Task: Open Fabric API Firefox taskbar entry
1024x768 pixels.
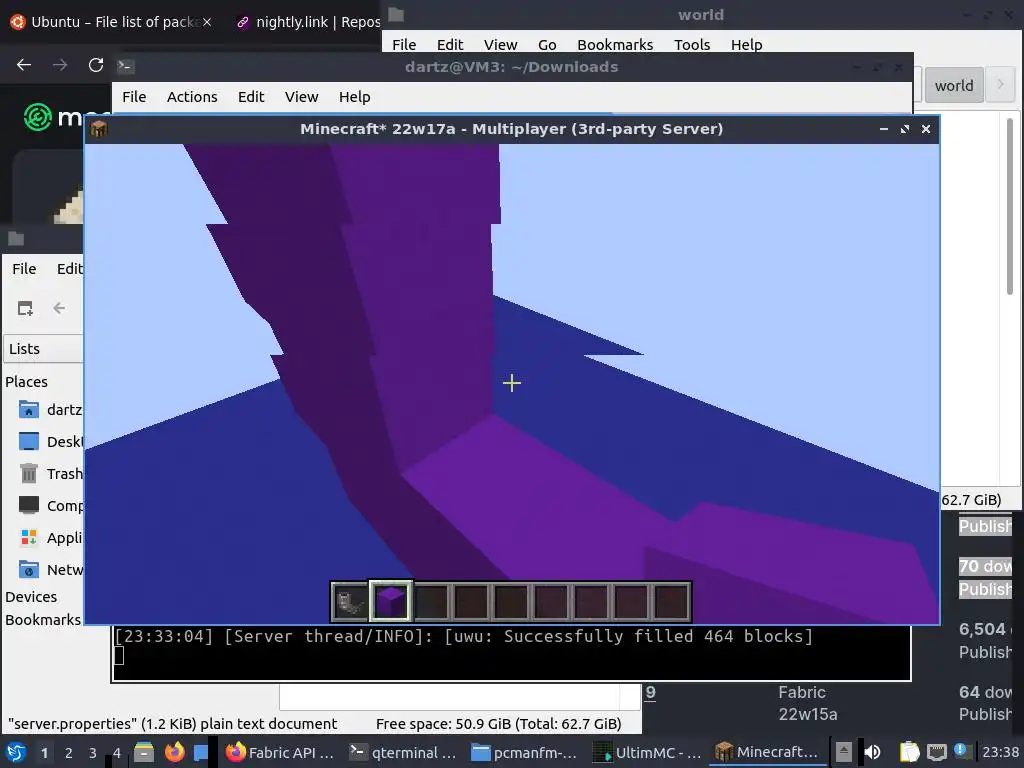Action: (x=280, y=752)
